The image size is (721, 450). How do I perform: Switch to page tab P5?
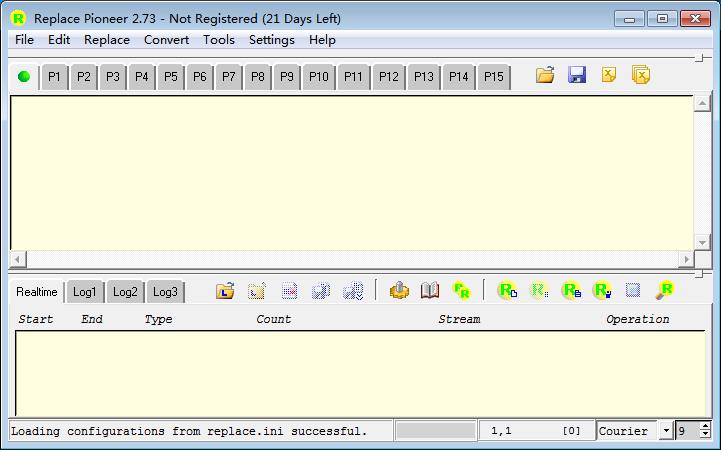click(x=171, y=77)
